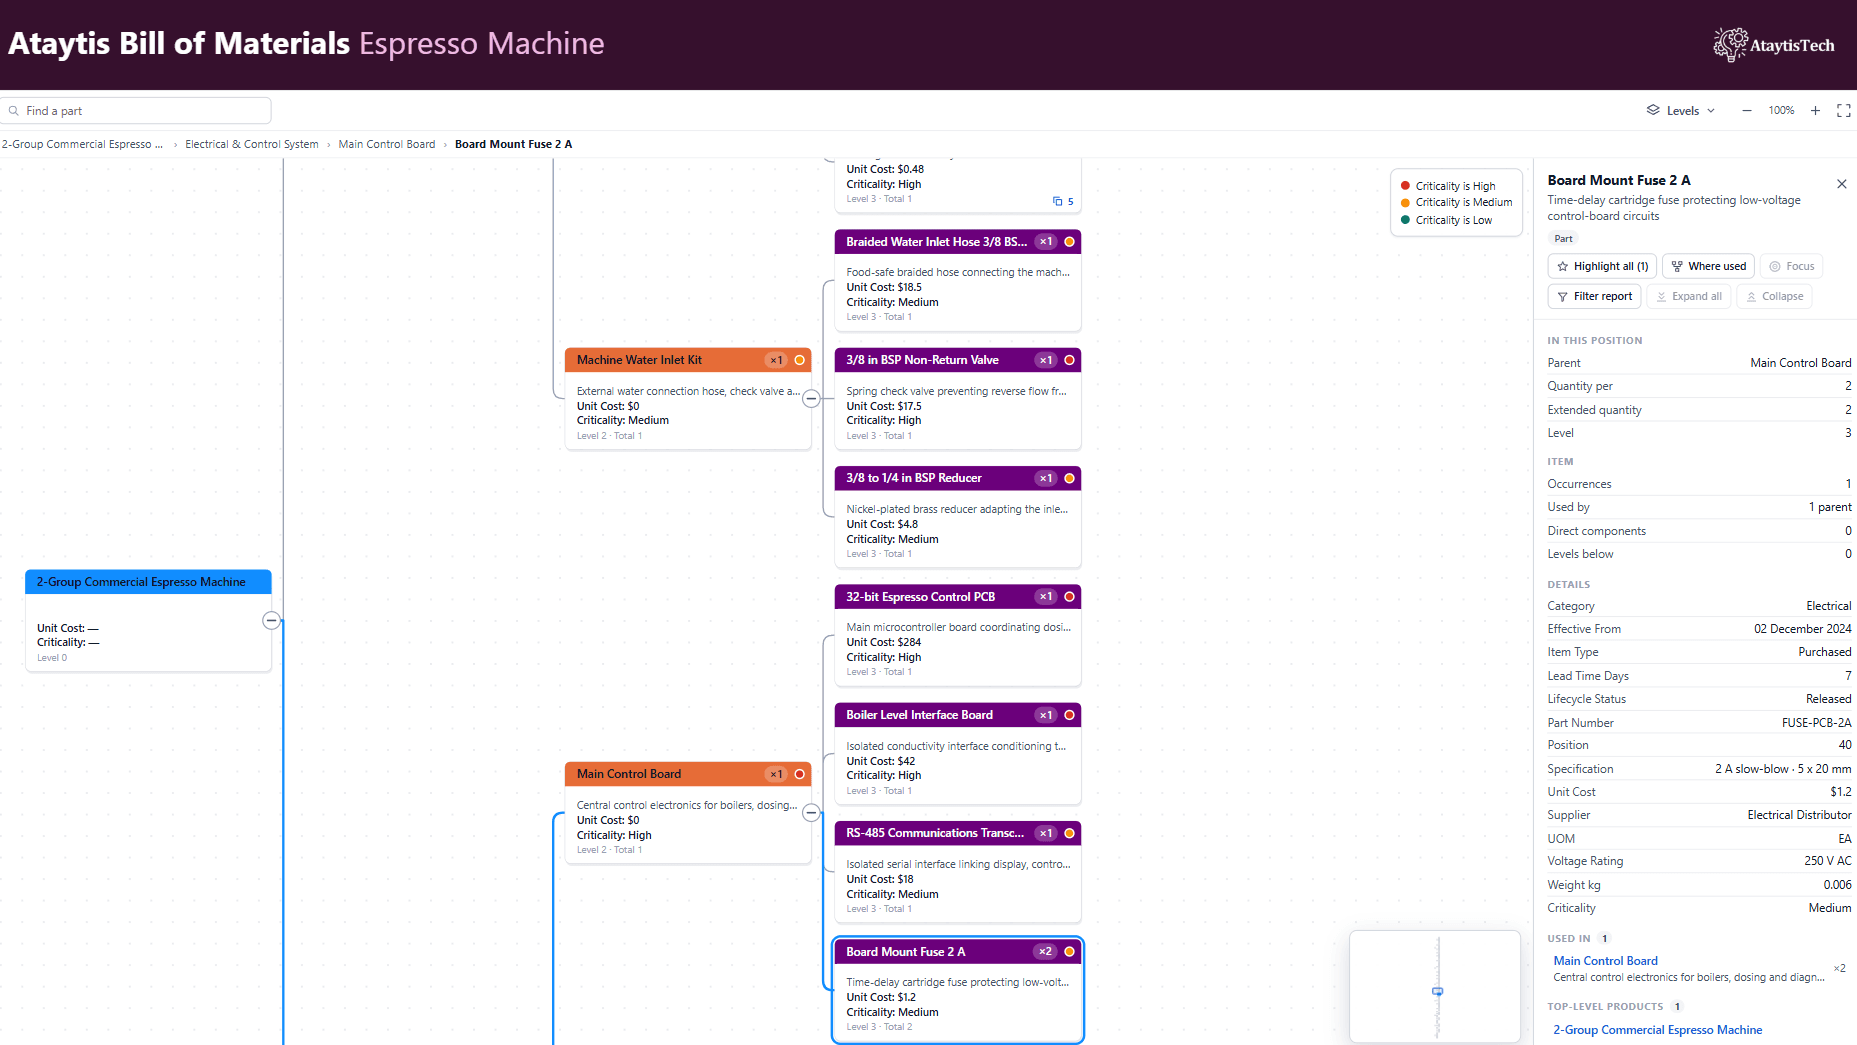Viewport: 1857px width, 1045px height.
Task: Click the Collapse button in details panel
Action: click(x=1774, y=296)
